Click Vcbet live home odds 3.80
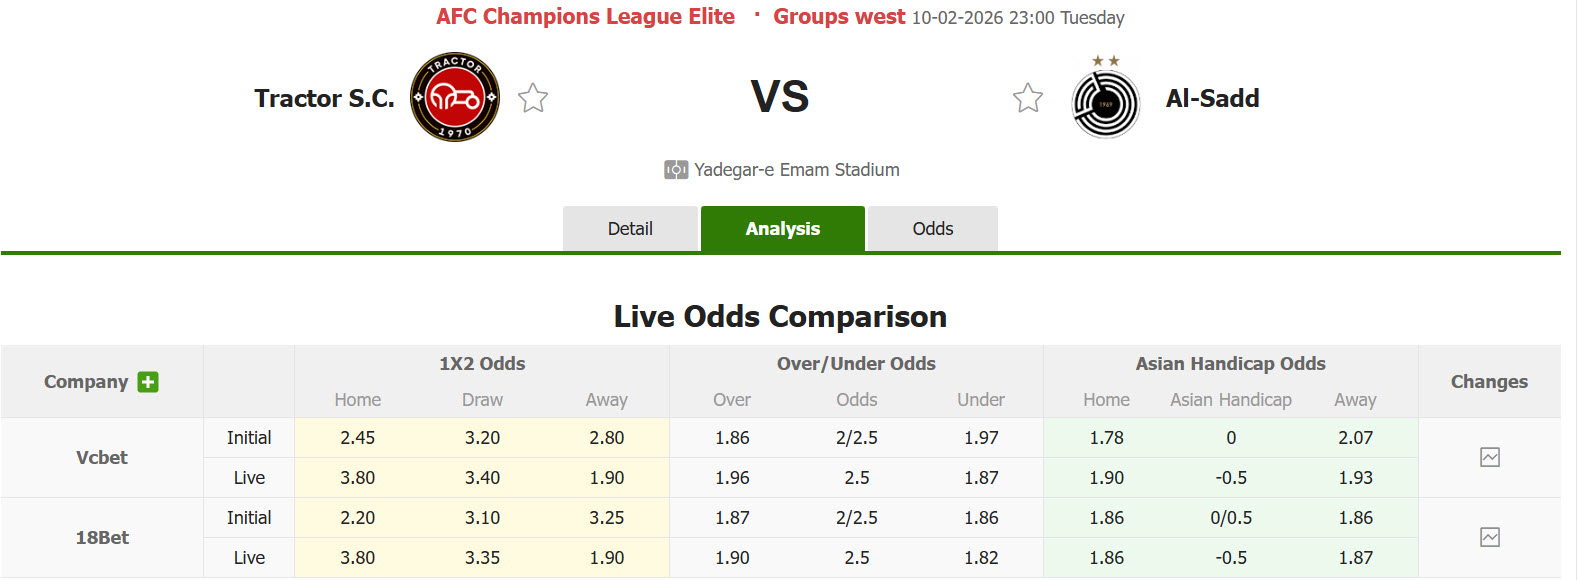The height and width of the screenshot is (580, 1577). 357,478
